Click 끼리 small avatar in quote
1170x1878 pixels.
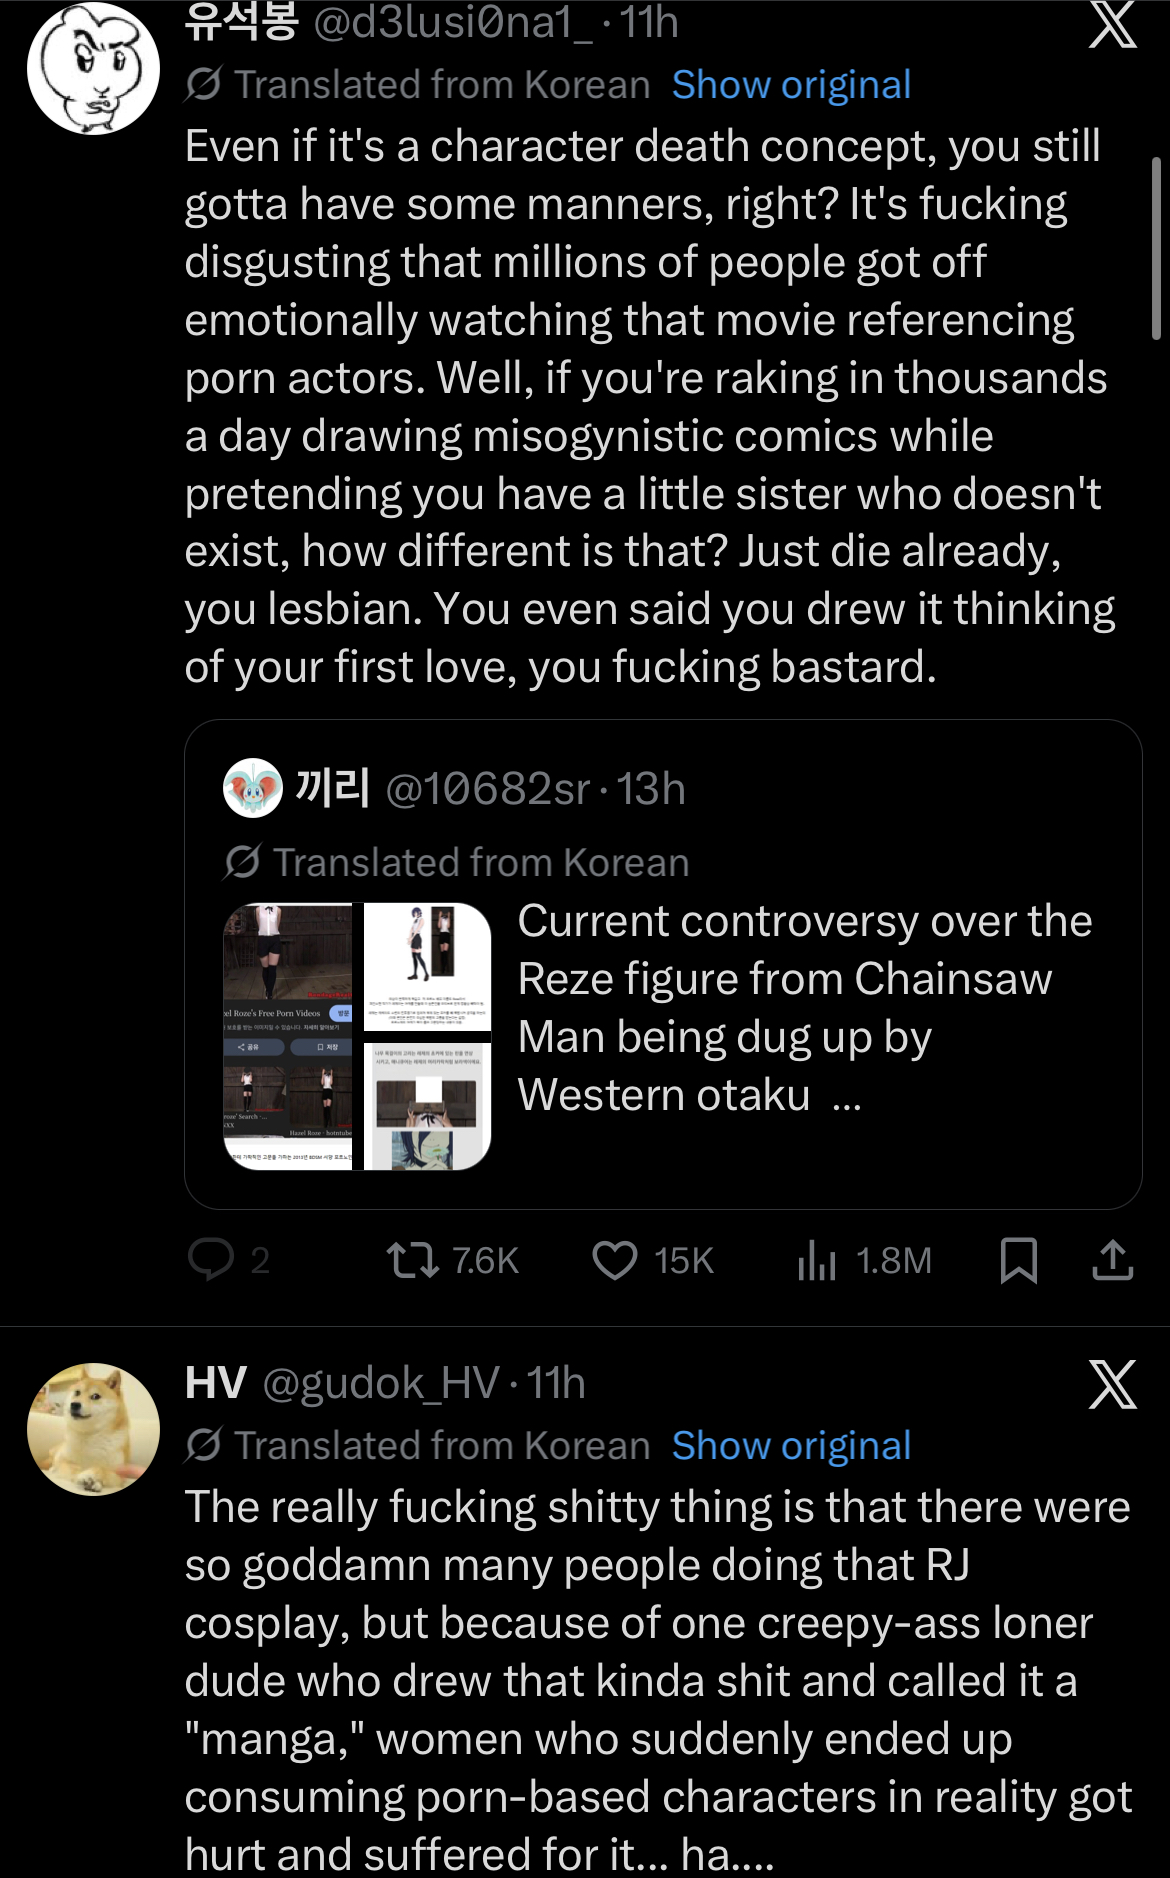pyautogui.click(x=252, y=789)
